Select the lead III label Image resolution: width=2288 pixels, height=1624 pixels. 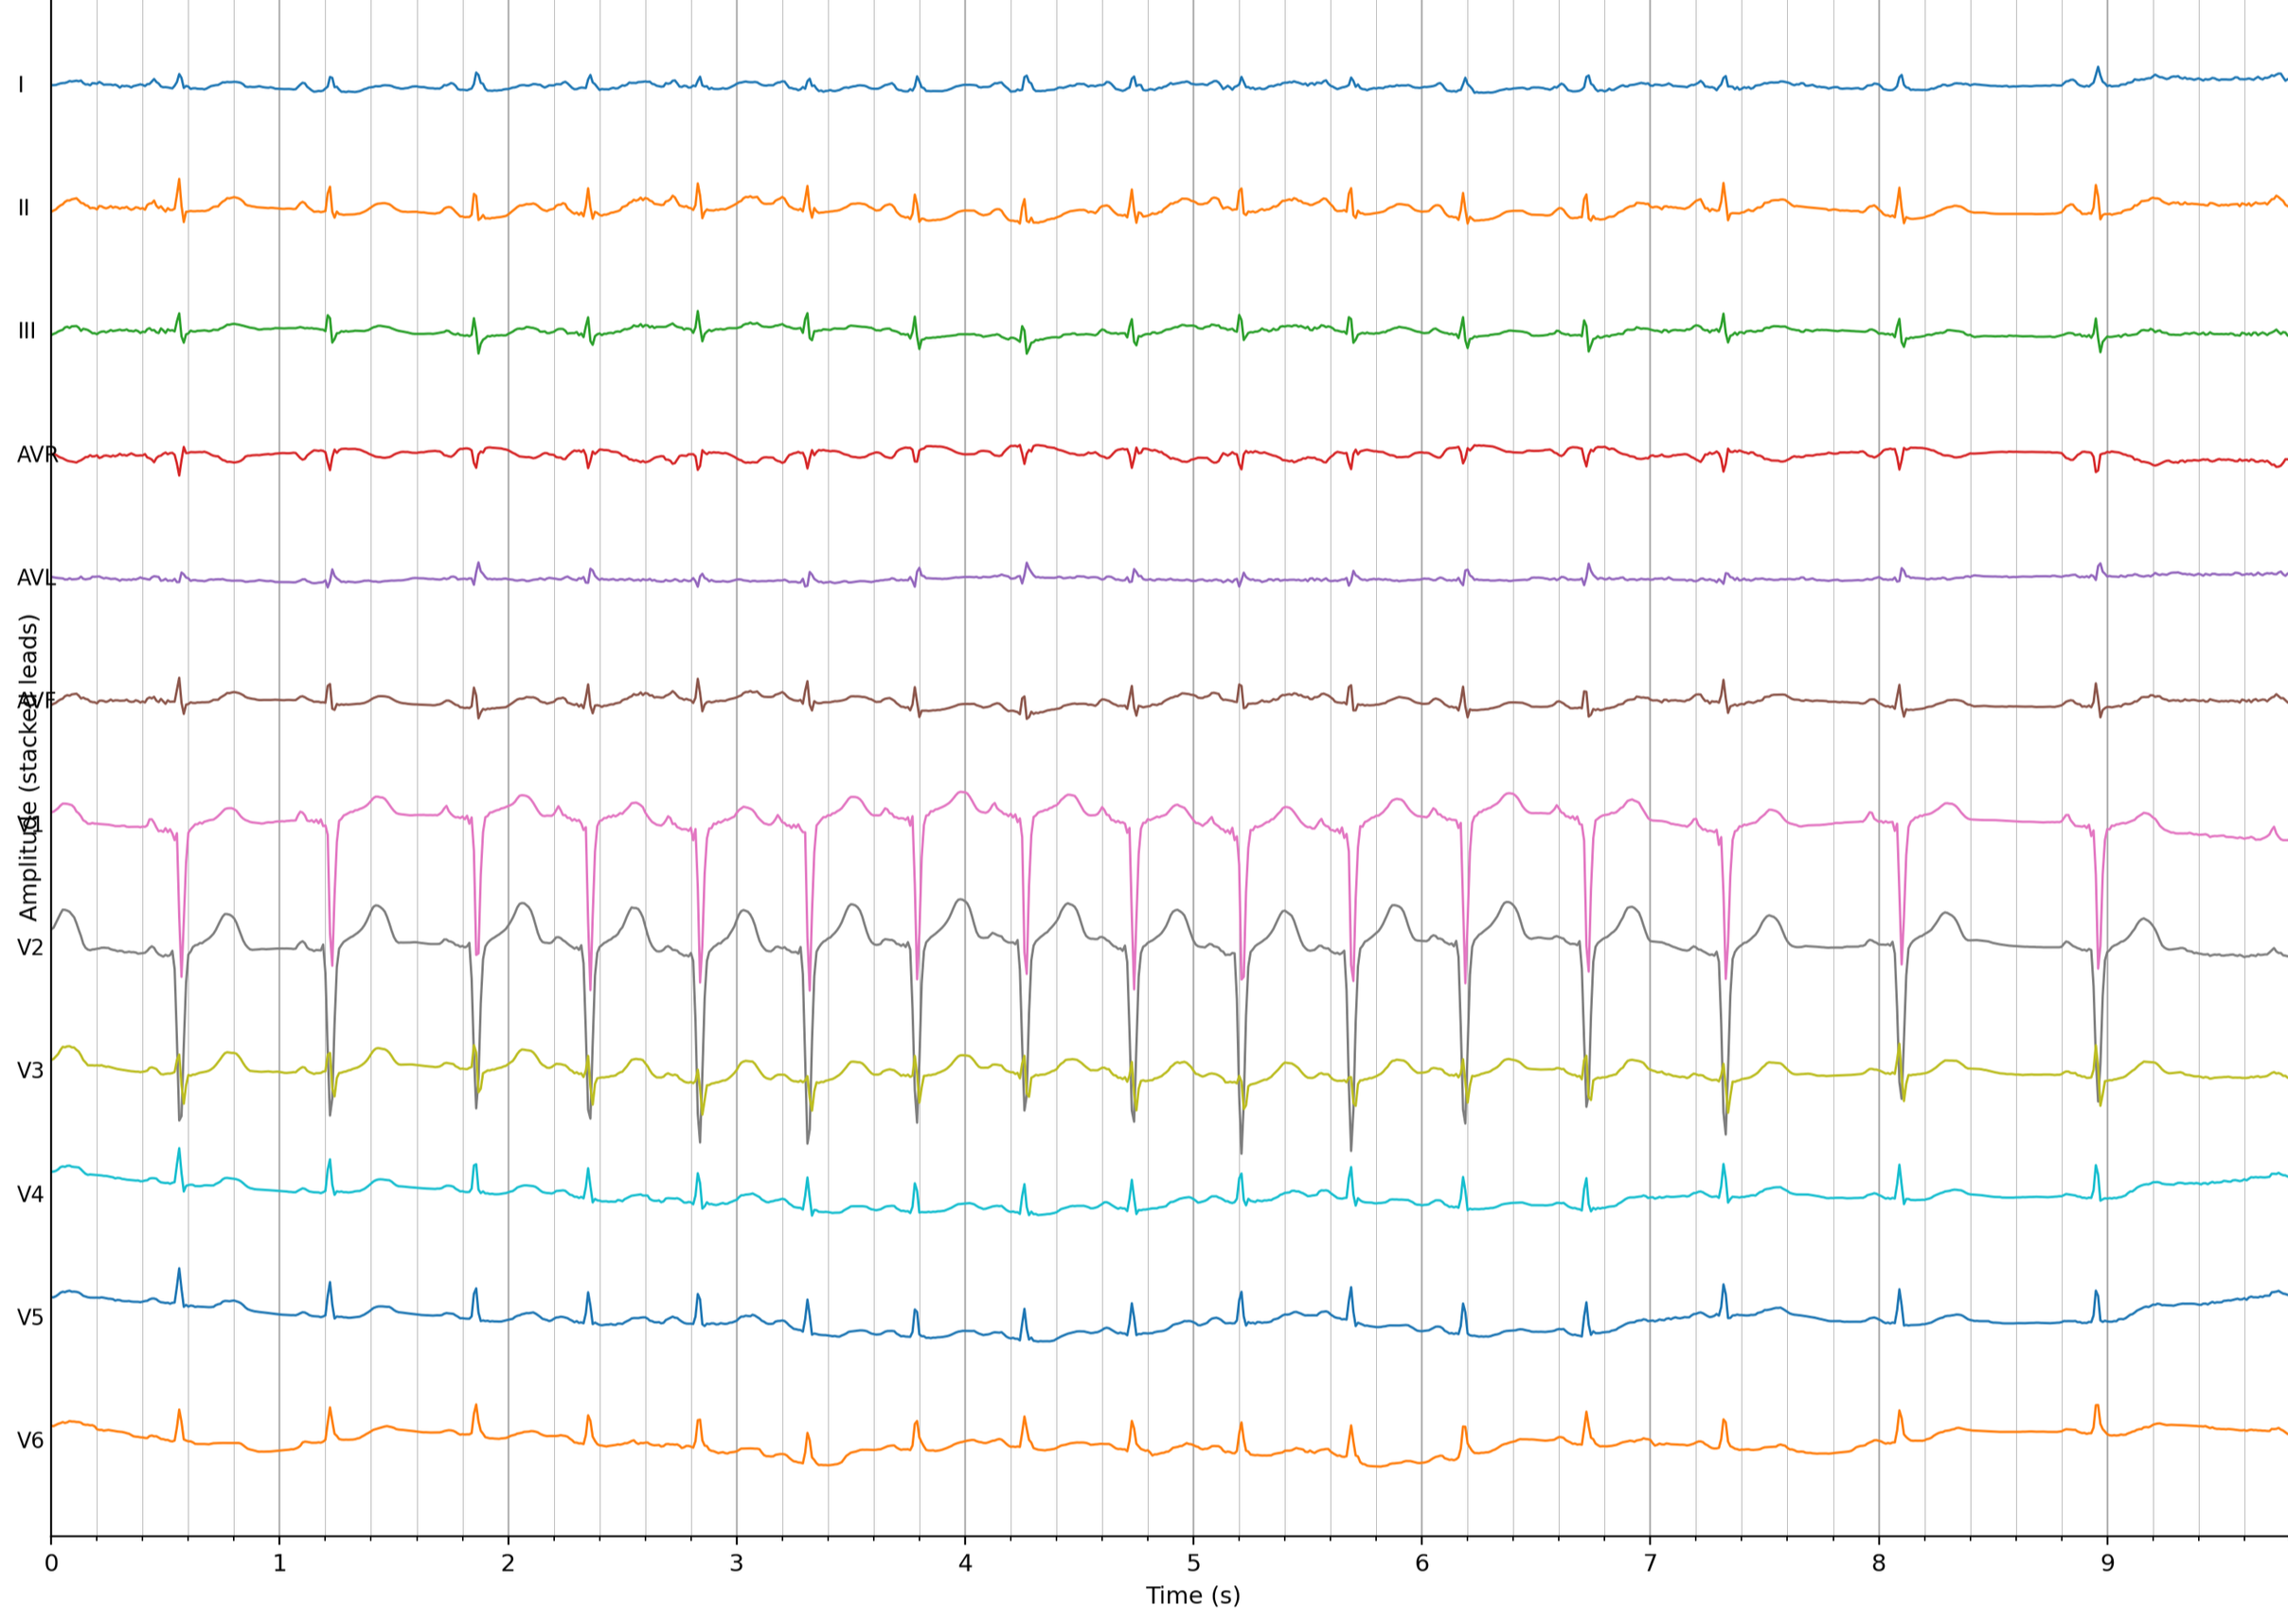coord(26,331)
